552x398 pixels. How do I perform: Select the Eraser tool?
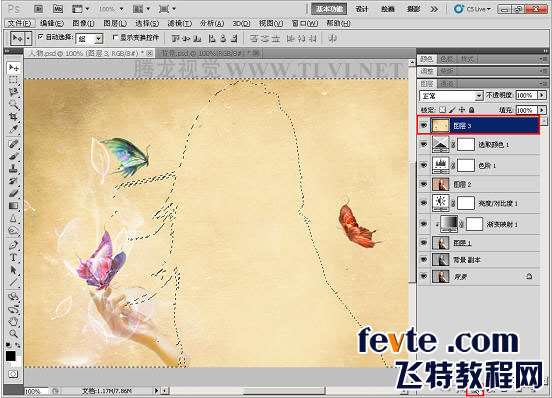point(13,193)
